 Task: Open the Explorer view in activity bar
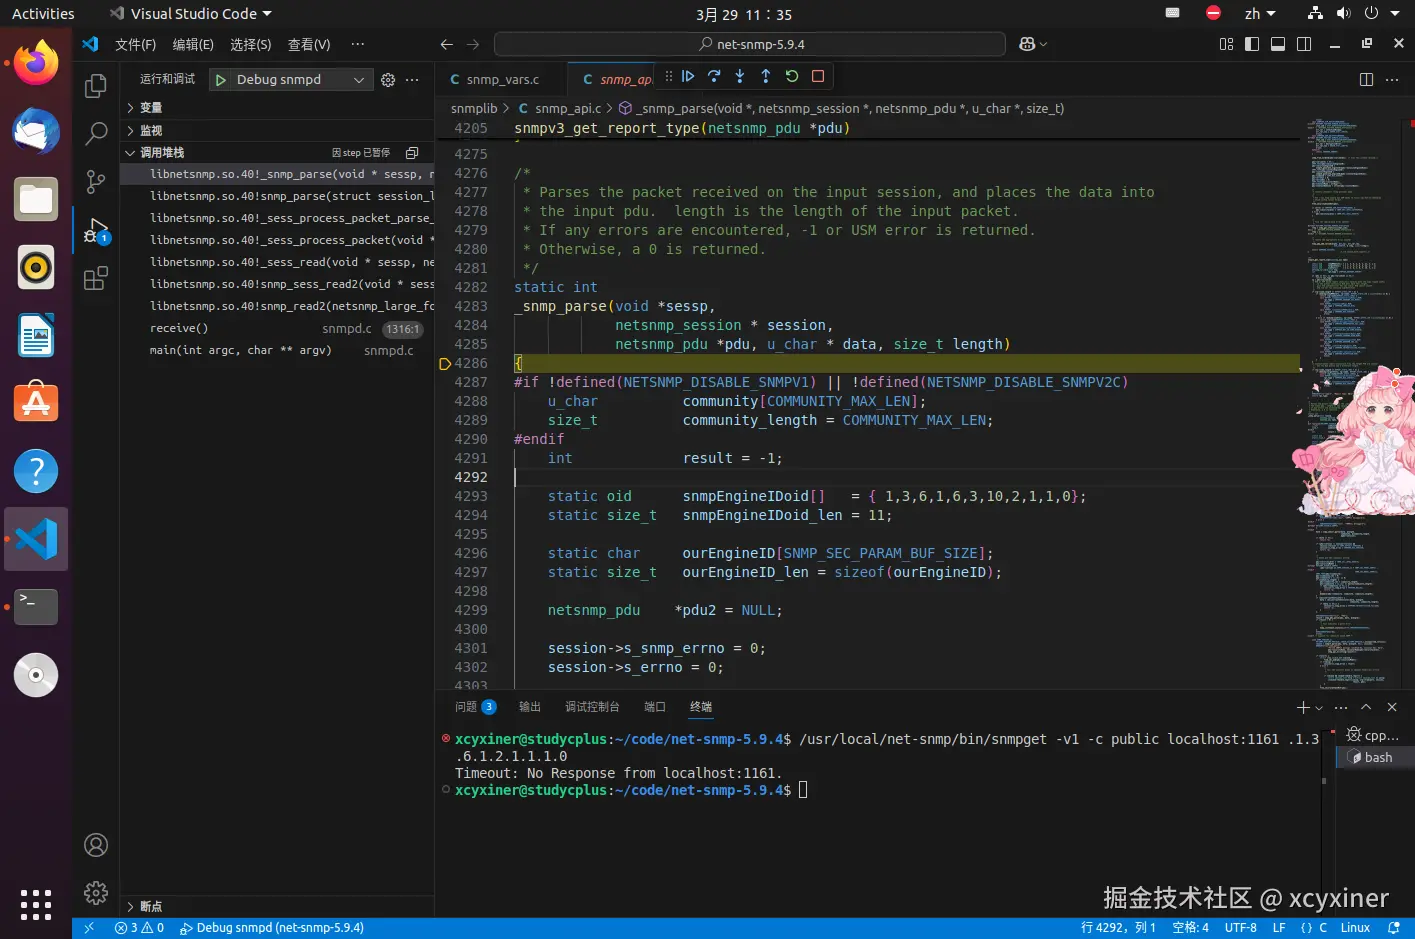96,86
